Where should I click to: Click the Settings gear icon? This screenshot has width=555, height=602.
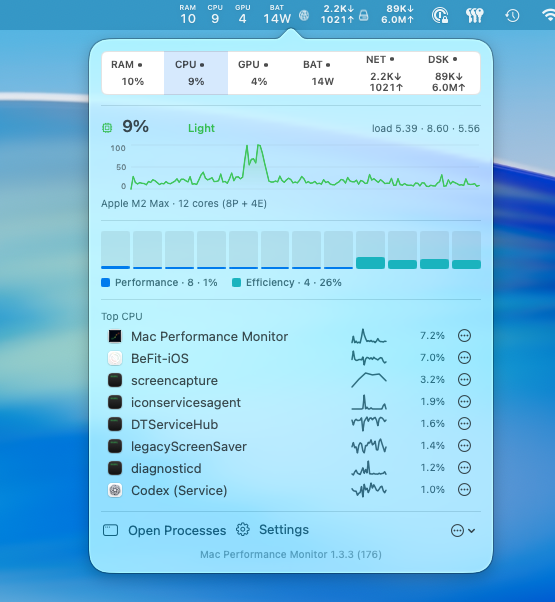[243, 529]
